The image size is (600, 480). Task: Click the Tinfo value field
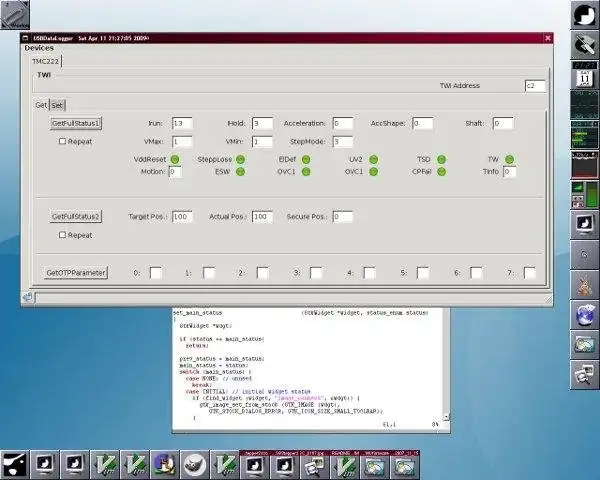click(510, 171)
